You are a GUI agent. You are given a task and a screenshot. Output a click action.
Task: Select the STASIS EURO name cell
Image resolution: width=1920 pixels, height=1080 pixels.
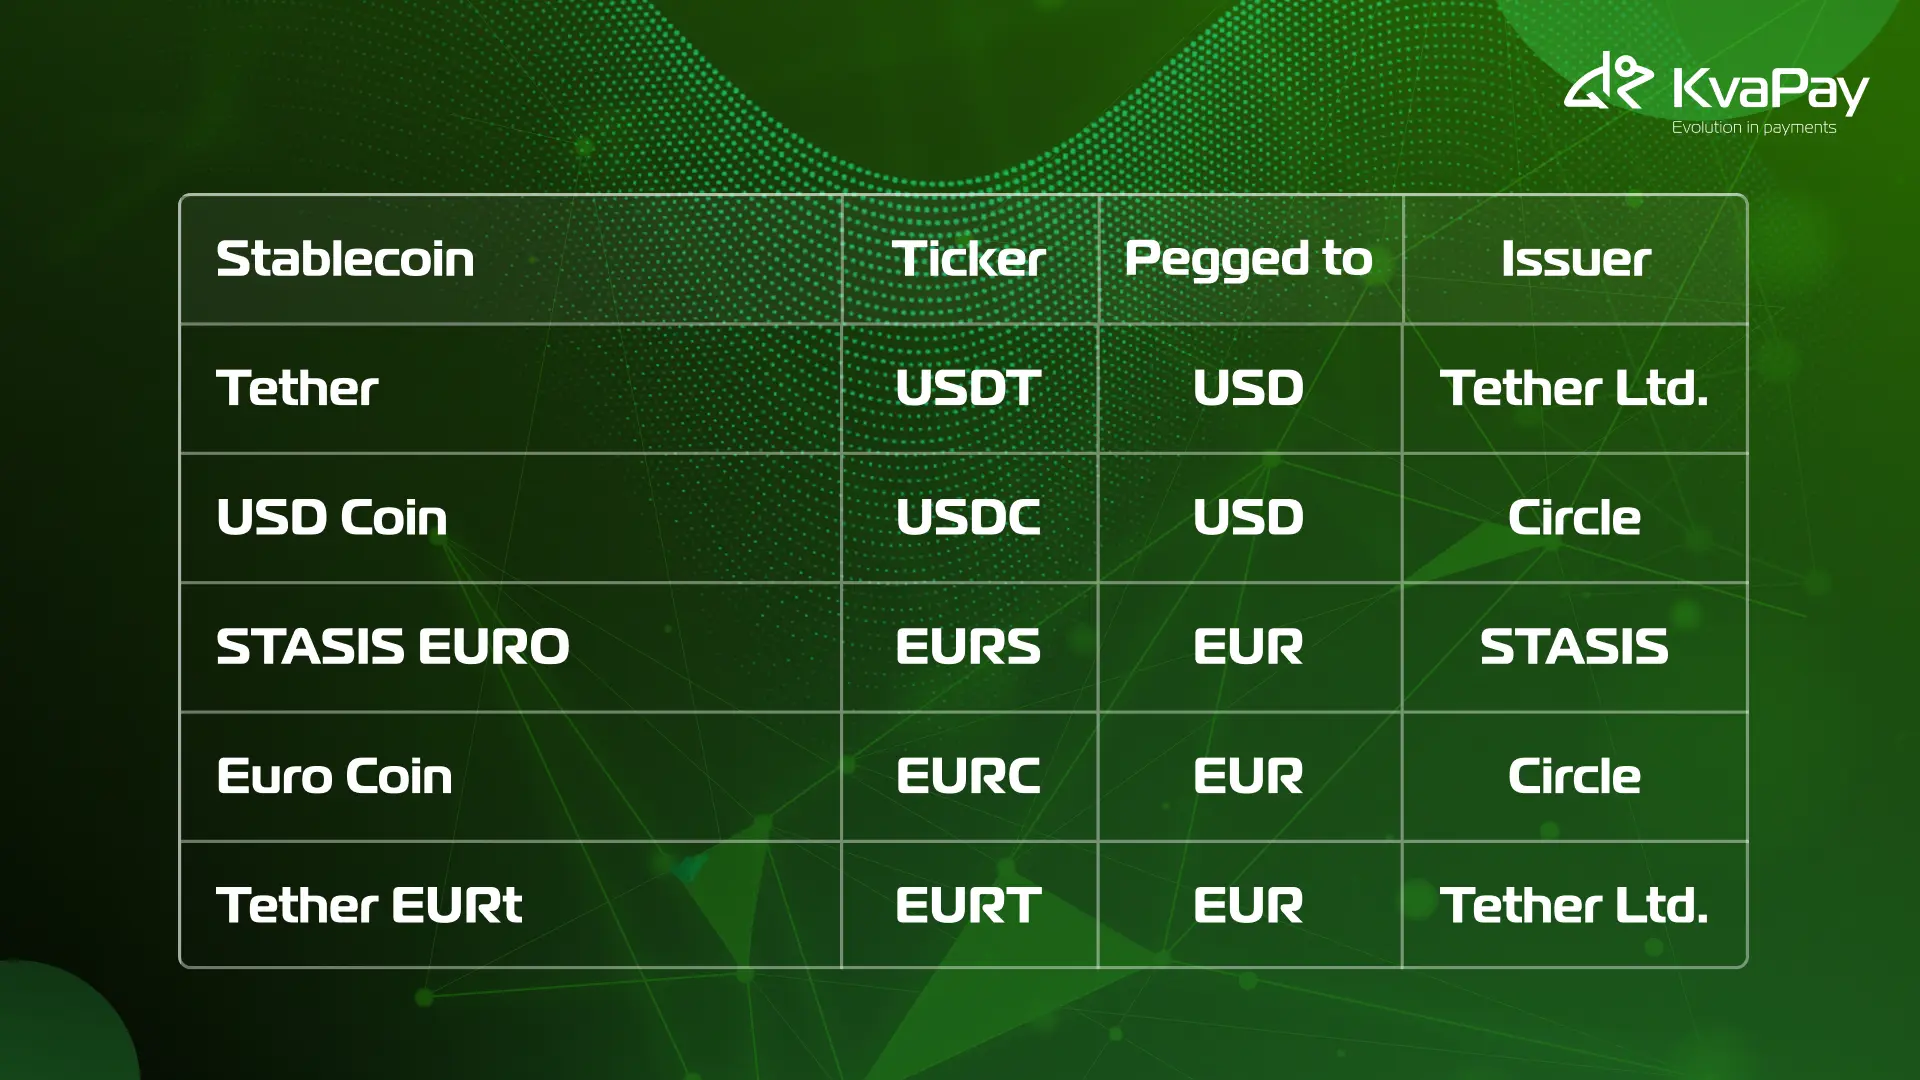point(392,646)
